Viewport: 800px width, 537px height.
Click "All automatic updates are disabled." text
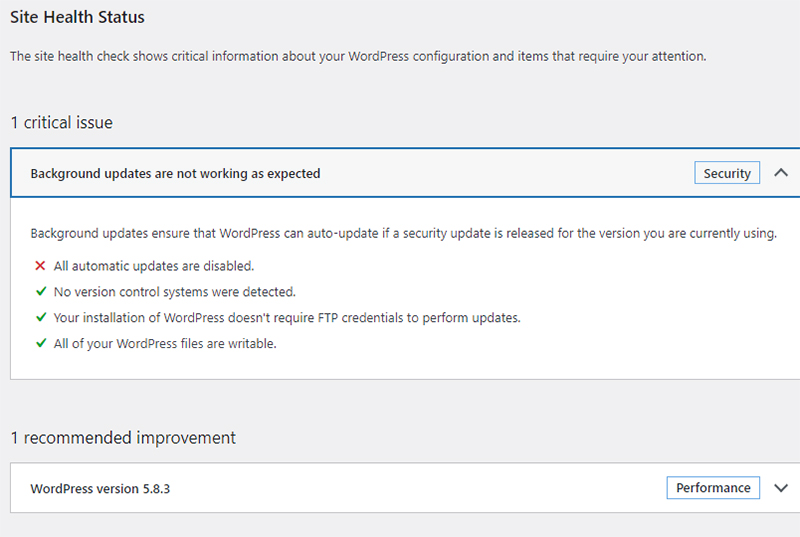(154, 266)
